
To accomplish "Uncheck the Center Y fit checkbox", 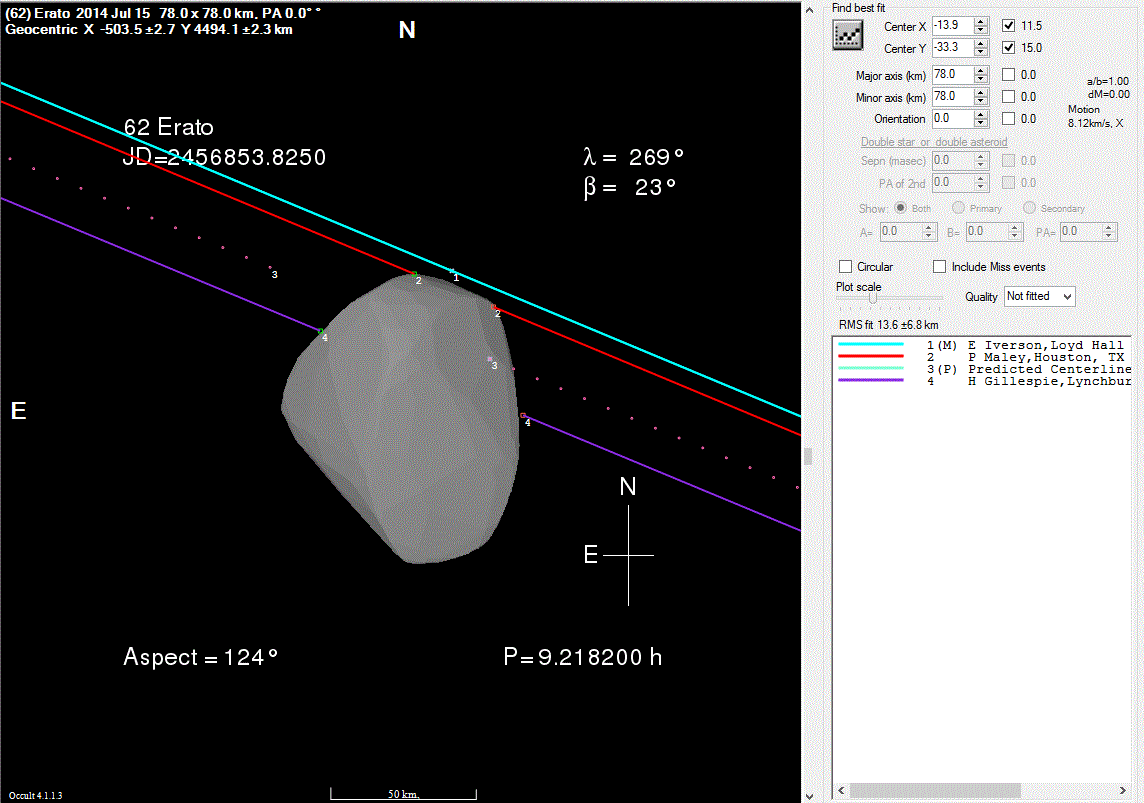I will [x=1009, y=48].
